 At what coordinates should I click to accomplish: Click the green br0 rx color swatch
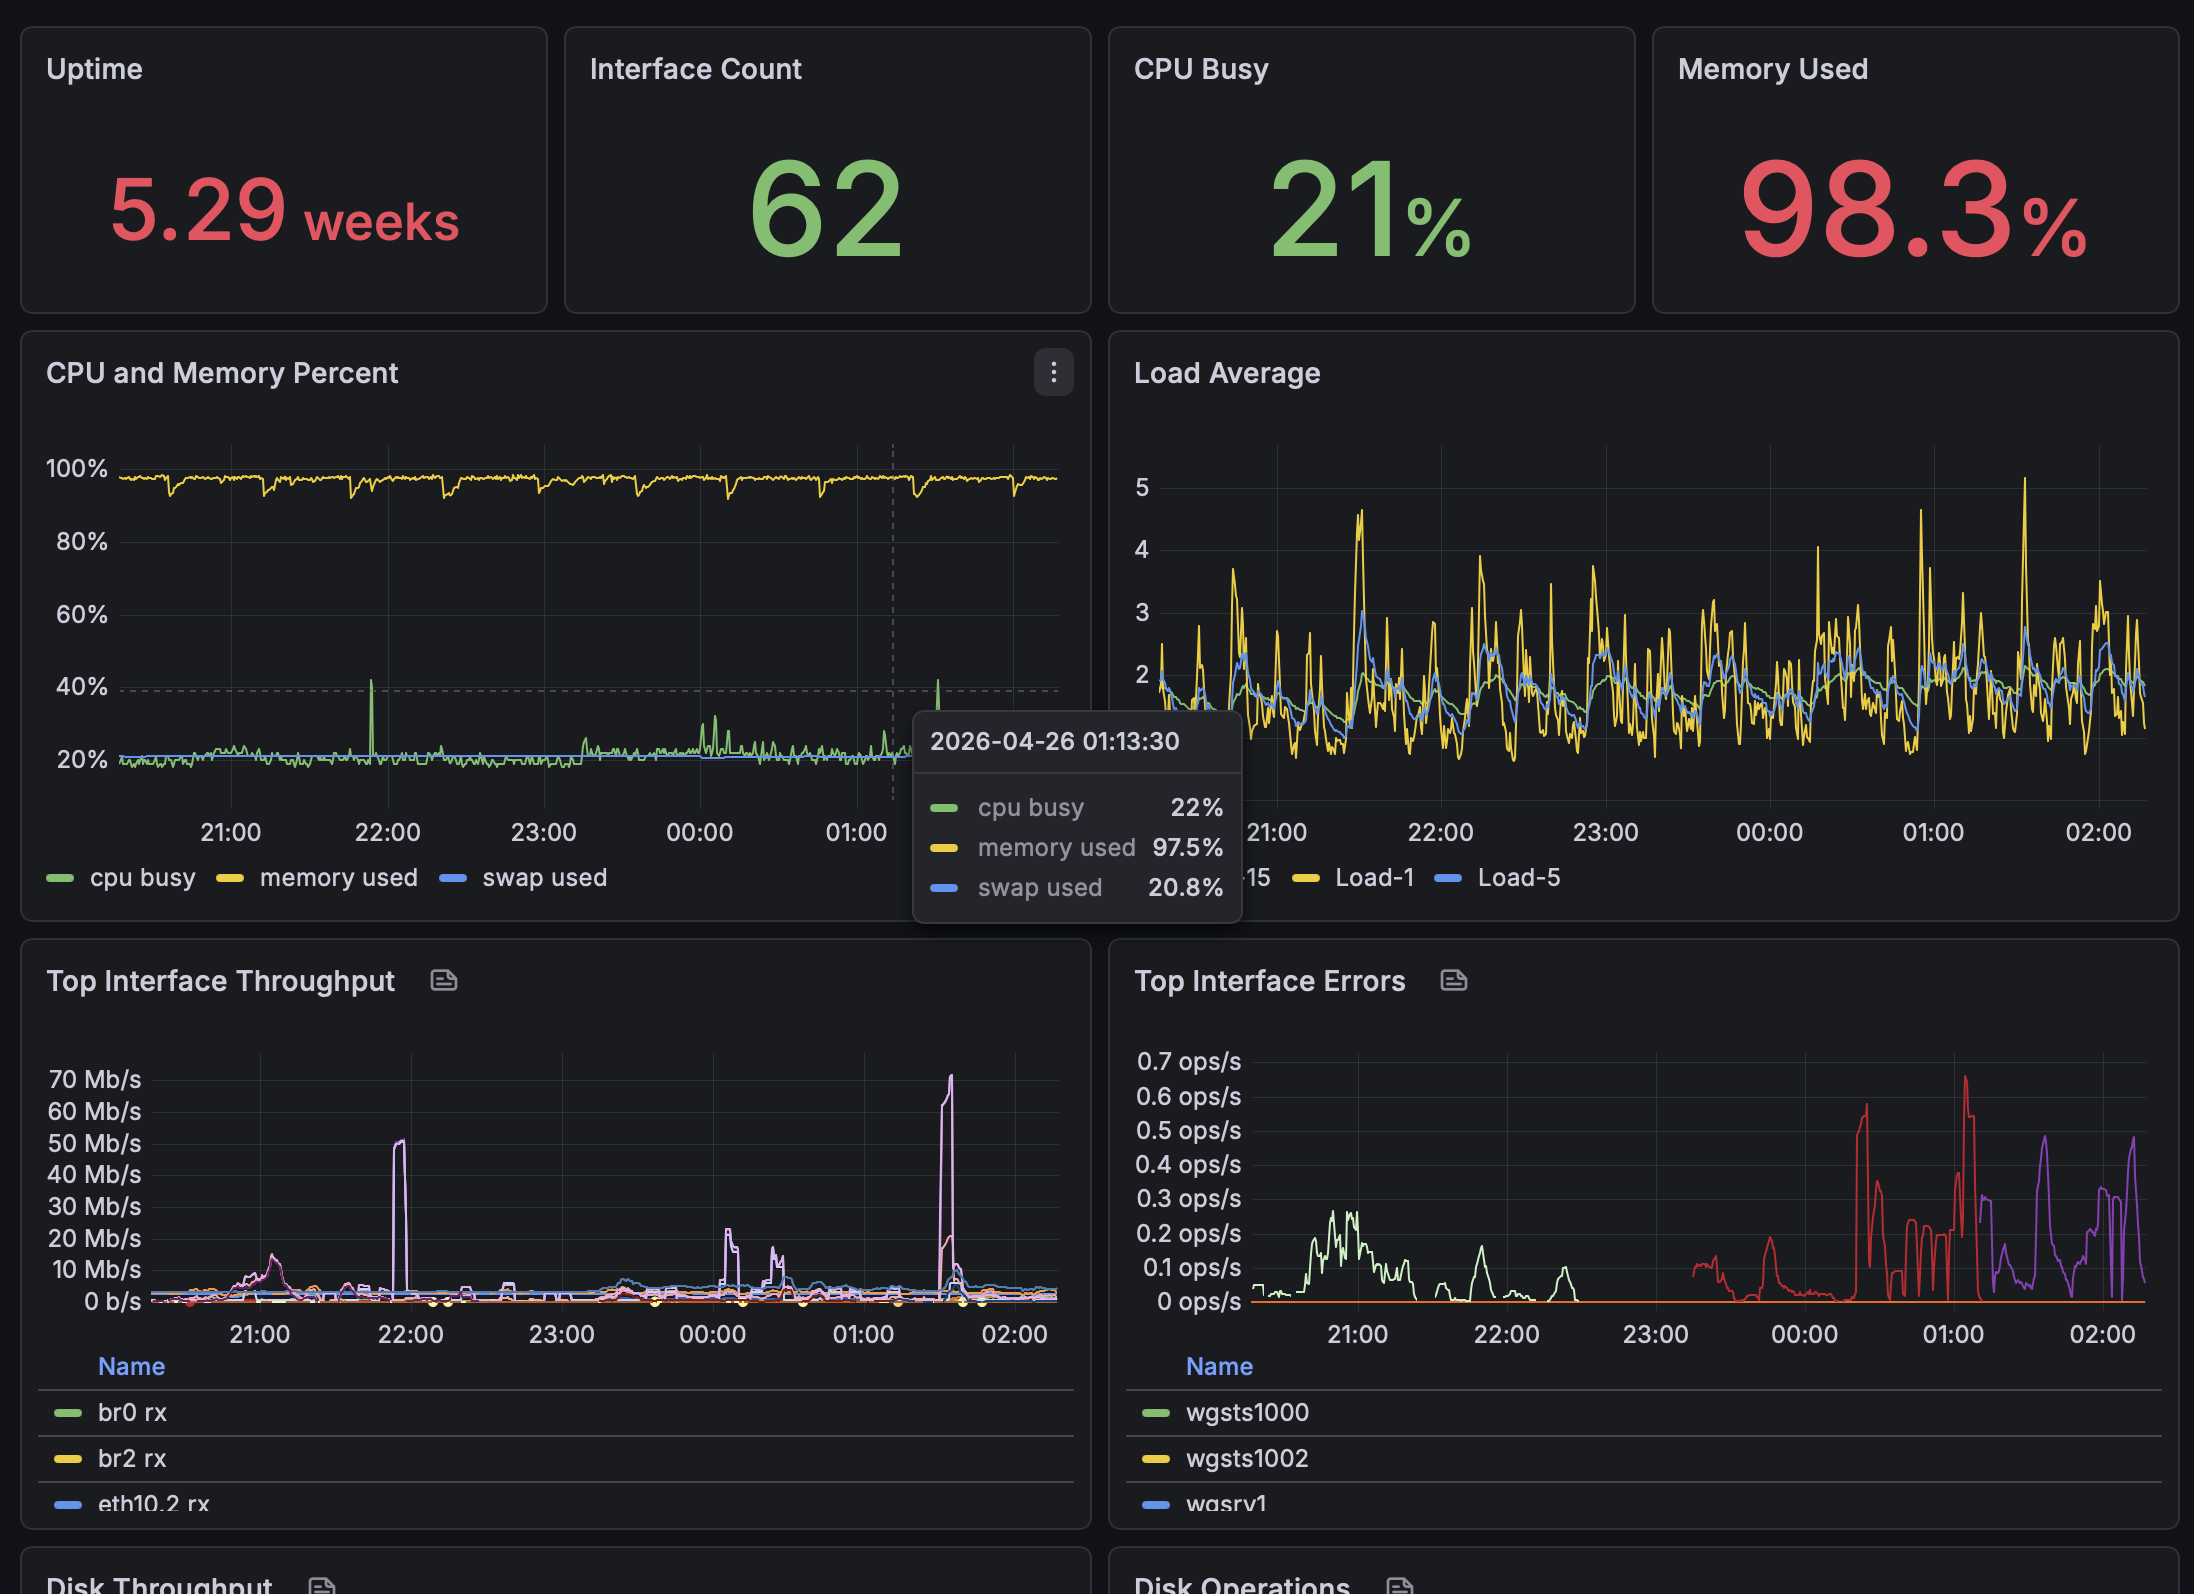67,1413
